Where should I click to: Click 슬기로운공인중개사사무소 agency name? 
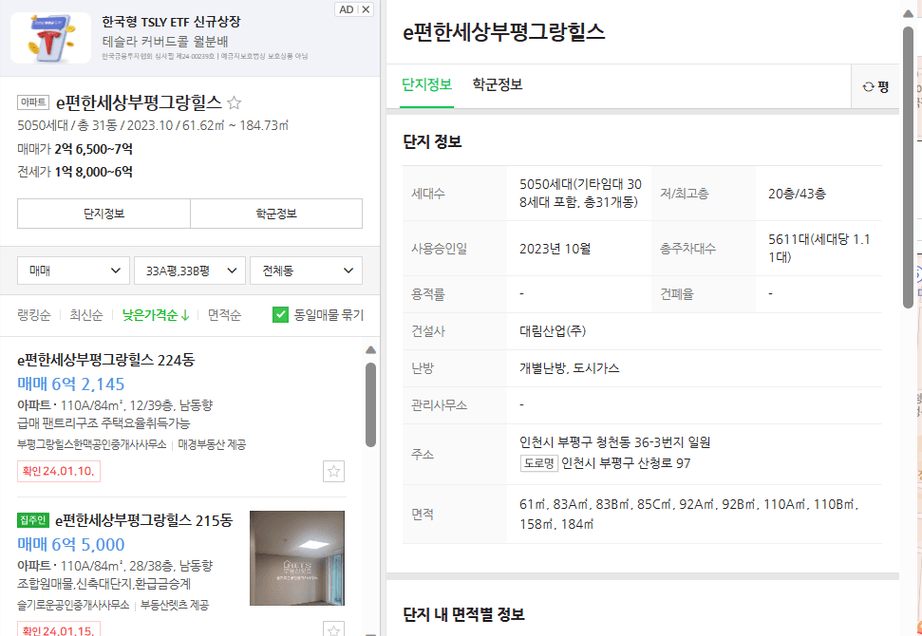(74, 605)
